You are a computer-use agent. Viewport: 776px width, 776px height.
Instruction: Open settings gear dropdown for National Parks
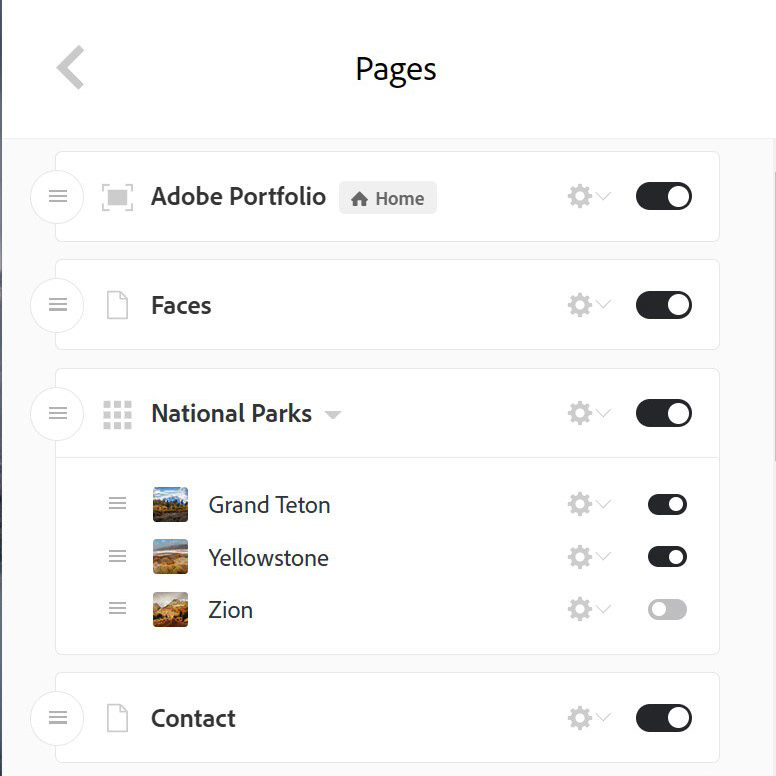(x=589, y=413)
